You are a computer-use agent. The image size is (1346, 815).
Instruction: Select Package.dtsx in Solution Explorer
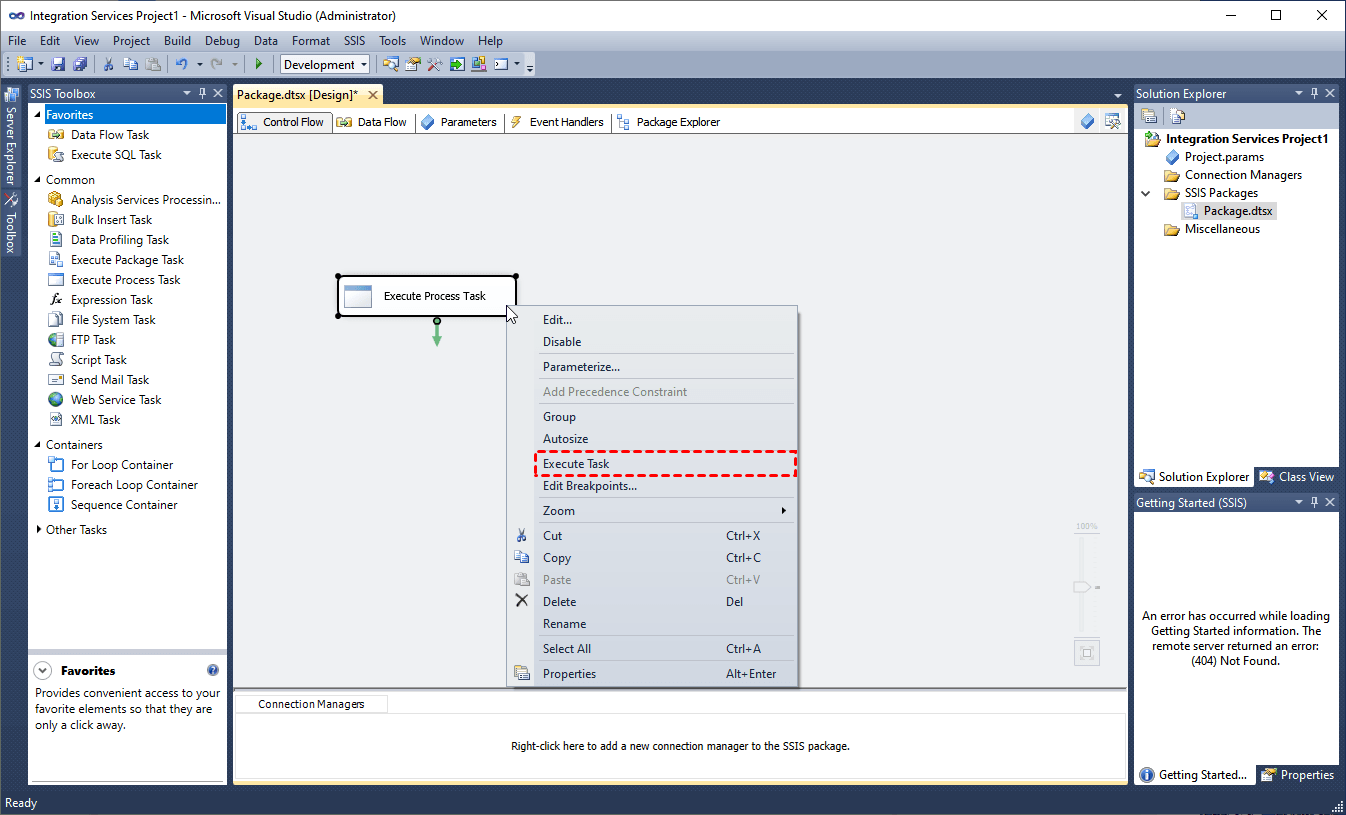(x=1239, y=211)
